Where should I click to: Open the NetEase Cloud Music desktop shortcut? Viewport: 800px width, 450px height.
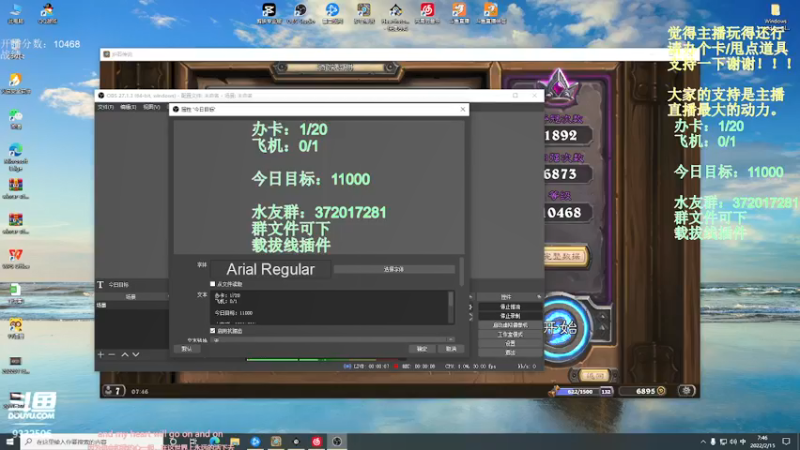click(x=427, y=13)
